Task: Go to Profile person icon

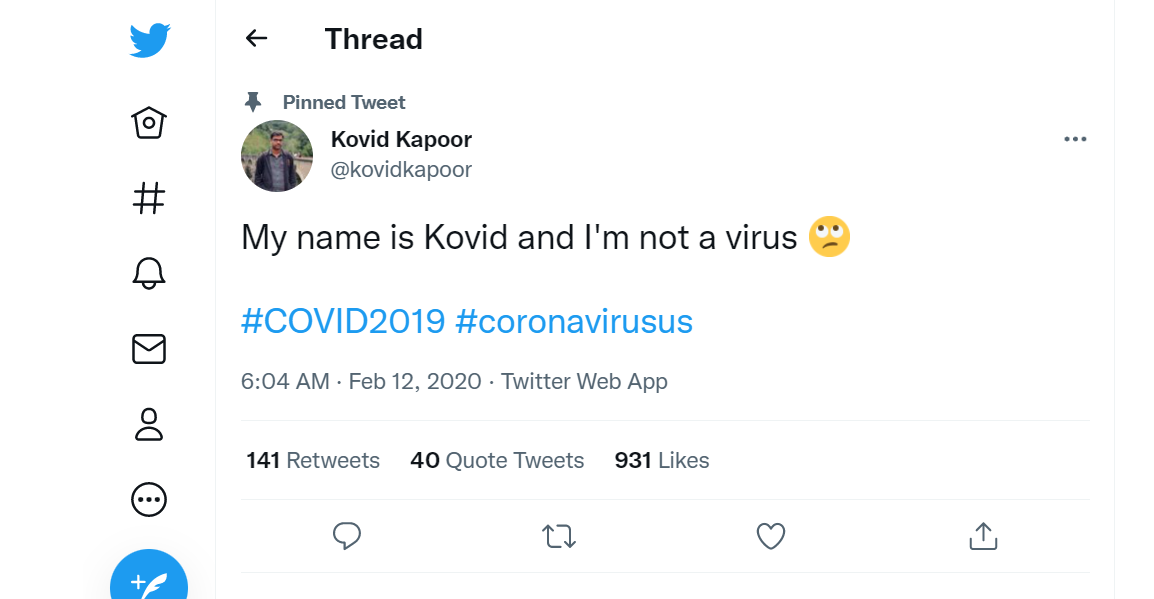Action: point(149,423)
